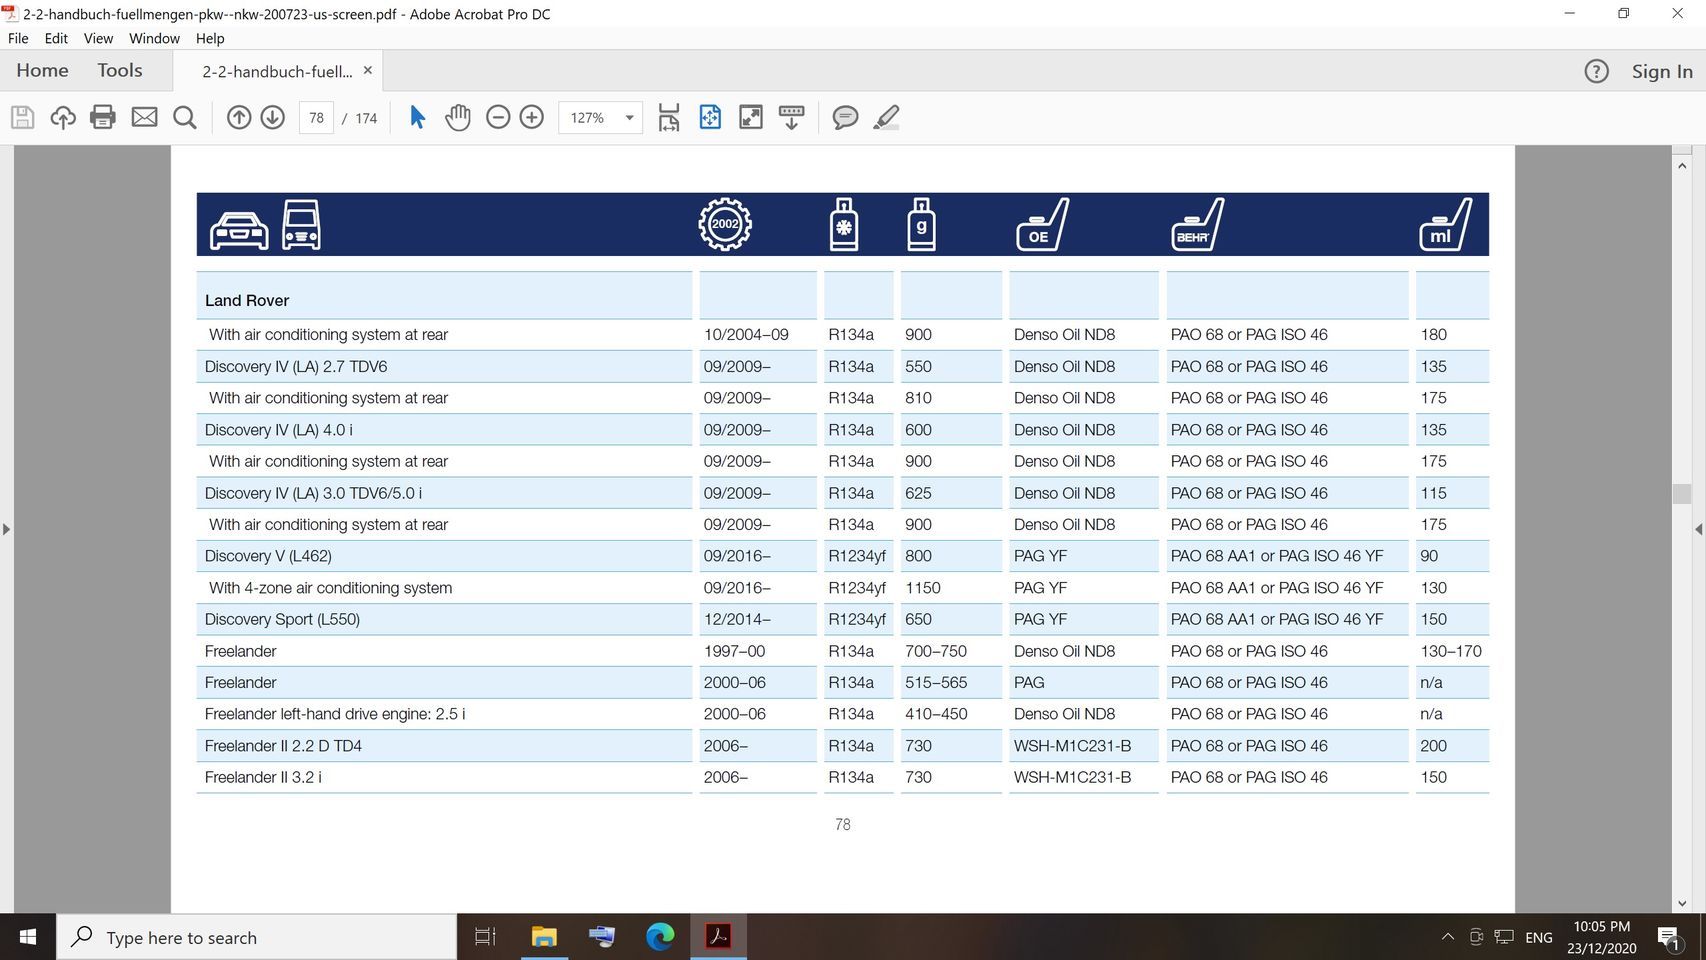This screenshot has width=1706, height=960.
Task: Choose the Selection arrow tool
Action: [418, 117]
